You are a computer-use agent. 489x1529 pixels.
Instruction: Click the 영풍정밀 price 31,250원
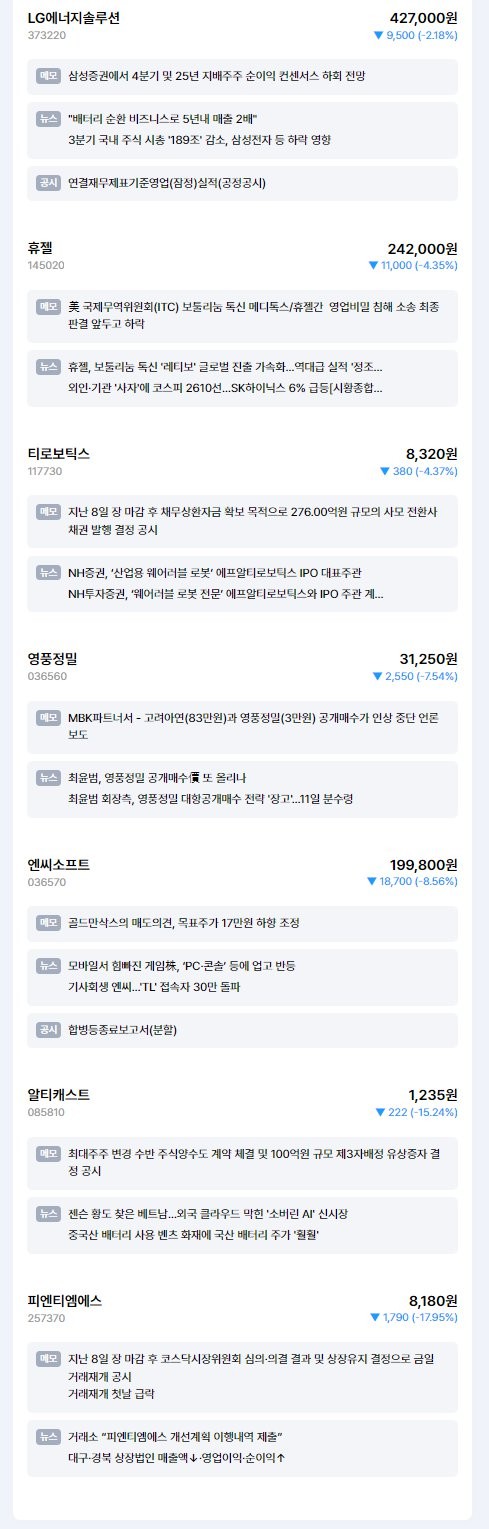pyautogui.click(x=428, y=658)
